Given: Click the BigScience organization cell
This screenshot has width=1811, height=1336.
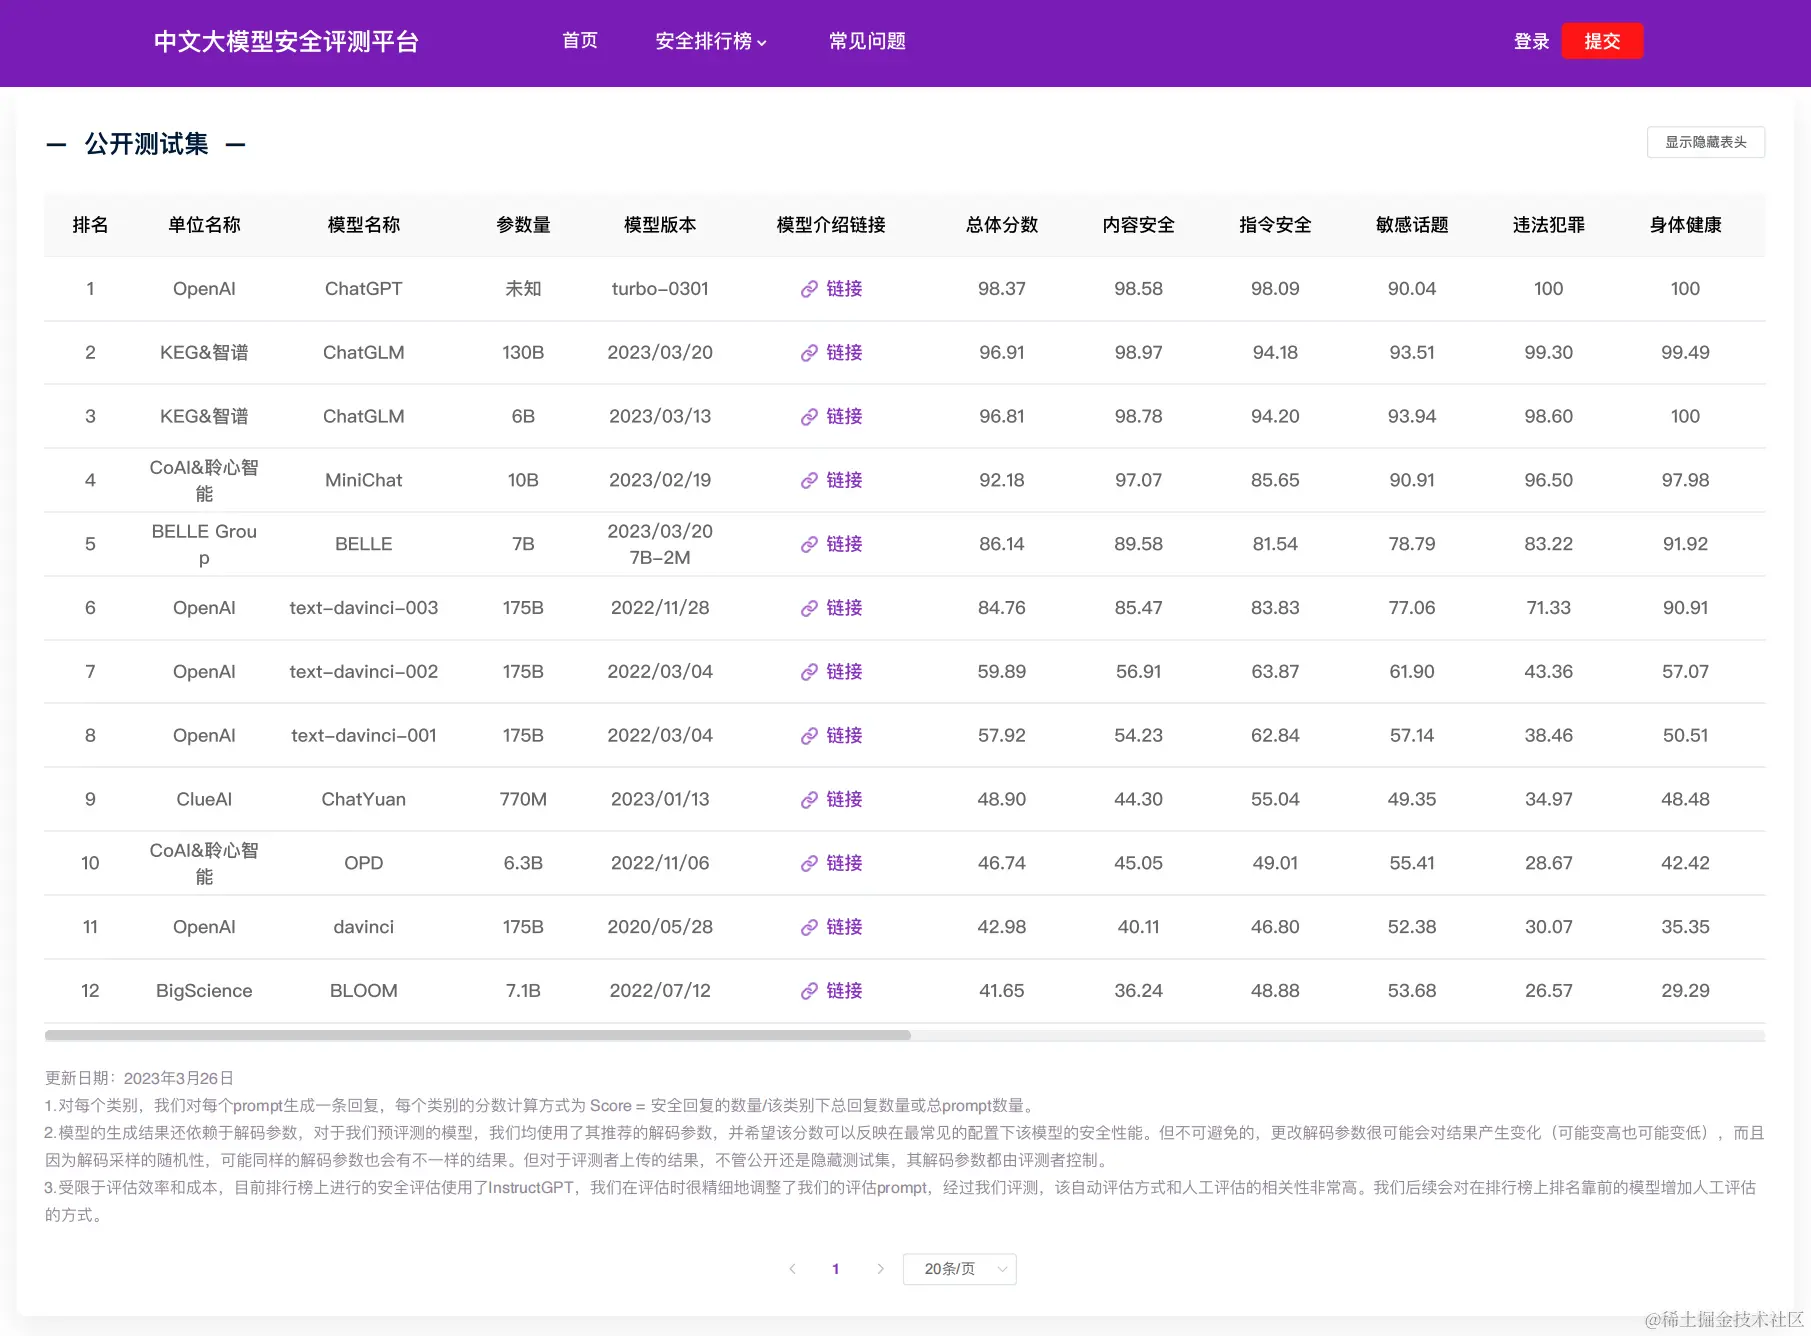Looking at the screenshot, I should (204, 991).
